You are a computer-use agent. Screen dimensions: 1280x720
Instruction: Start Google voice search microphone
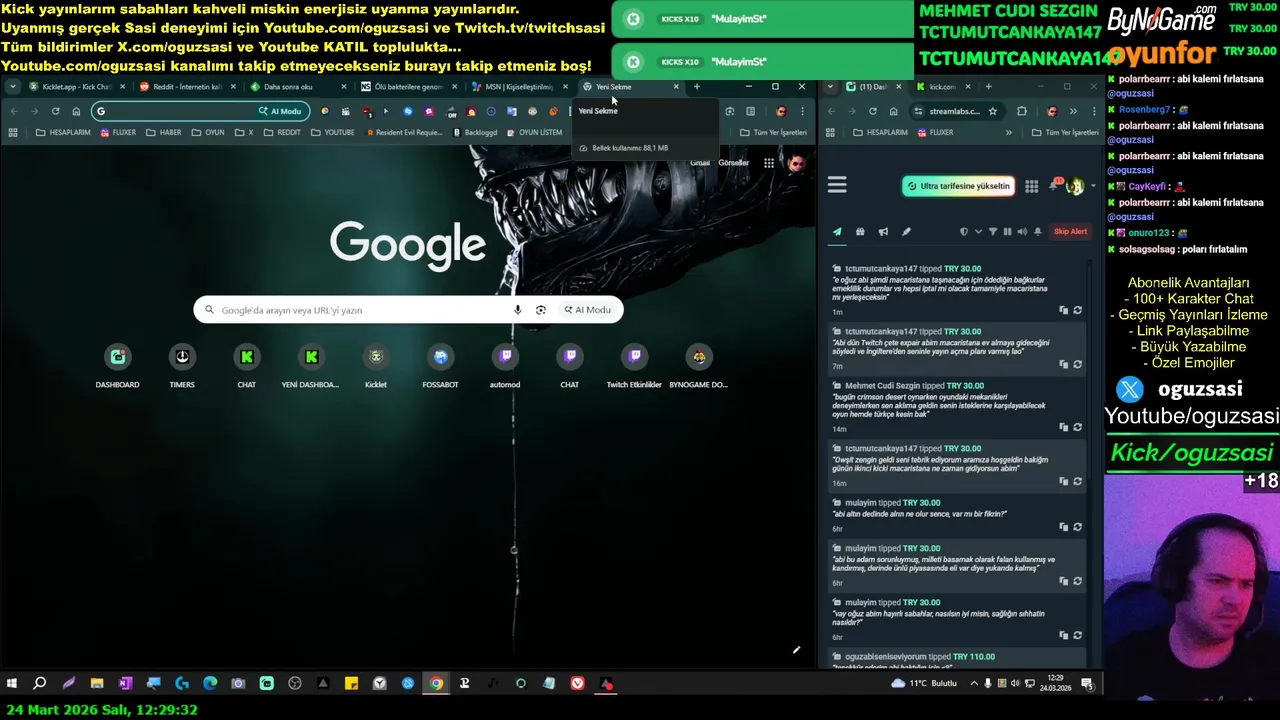tap(517, 310)
